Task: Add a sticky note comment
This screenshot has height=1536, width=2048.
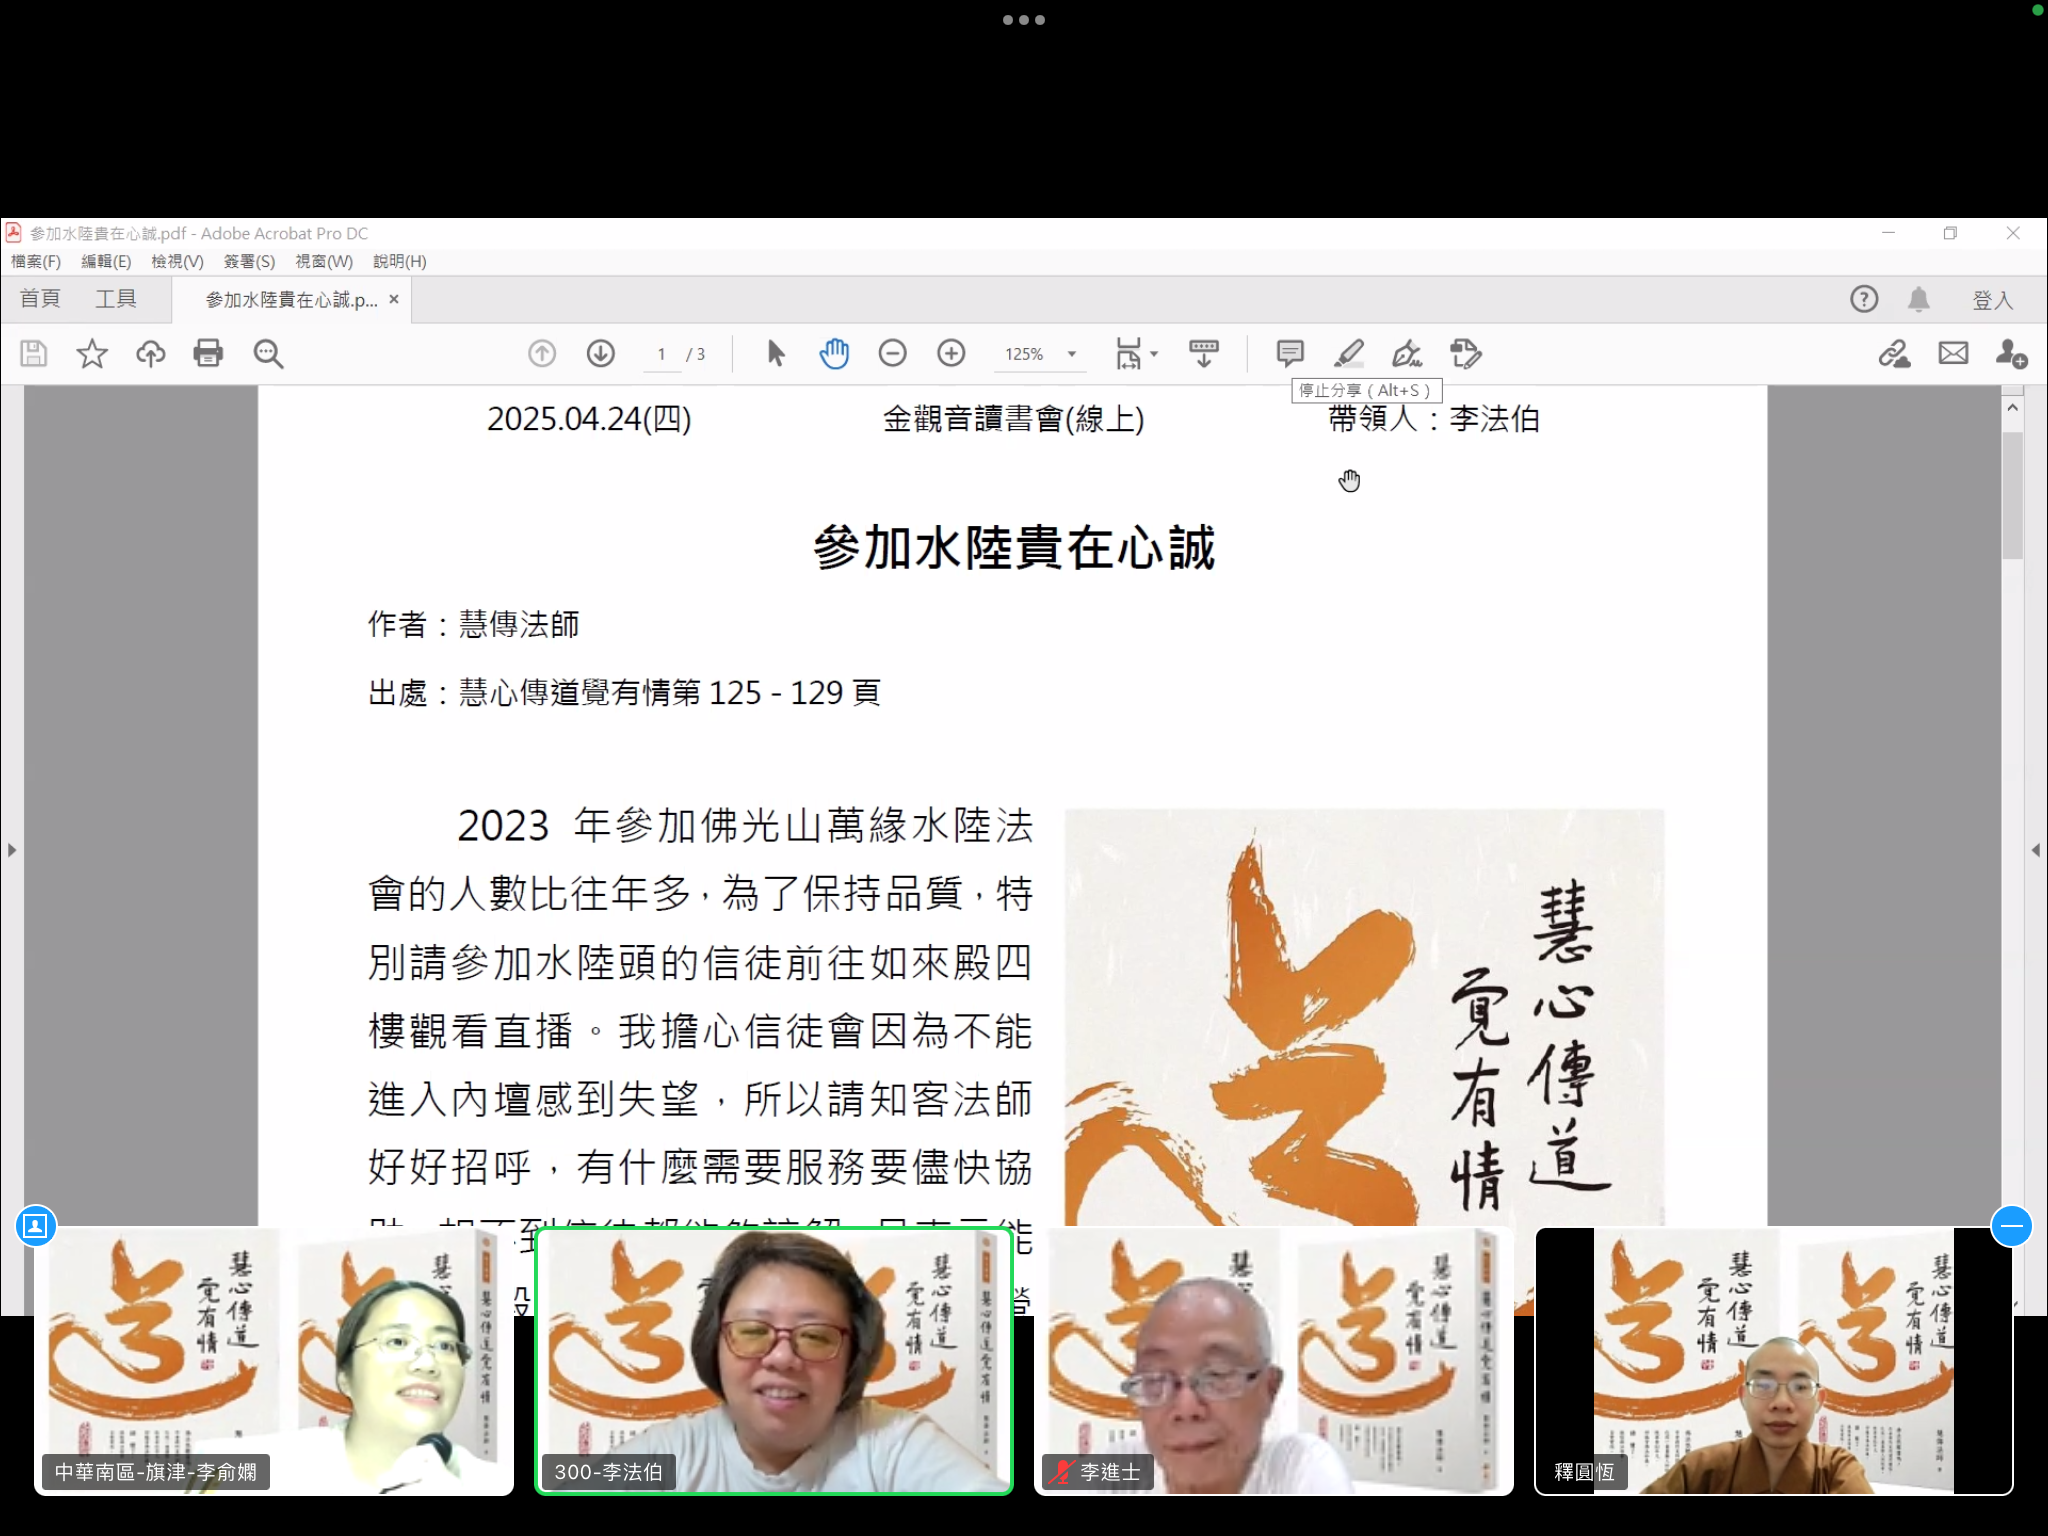Action: [1290, 353]
